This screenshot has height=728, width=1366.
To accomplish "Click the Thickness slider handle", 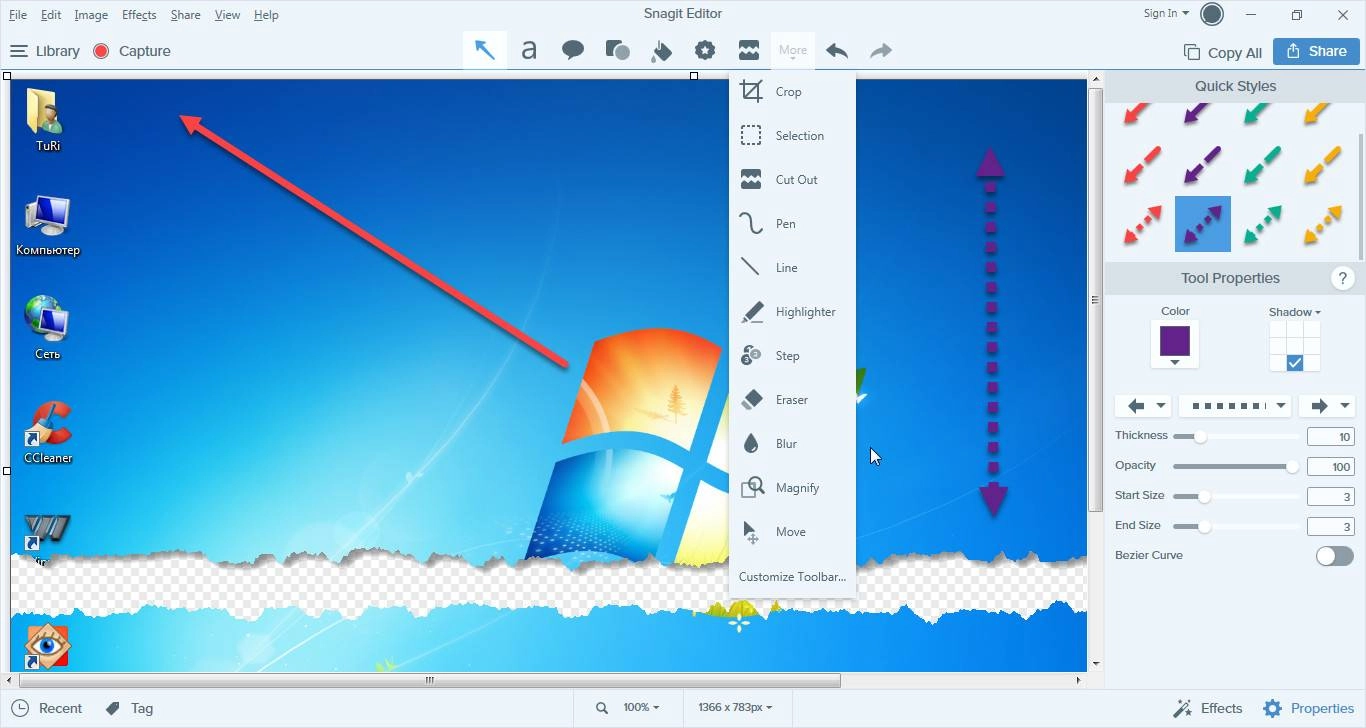I will tap(1200, 436).
